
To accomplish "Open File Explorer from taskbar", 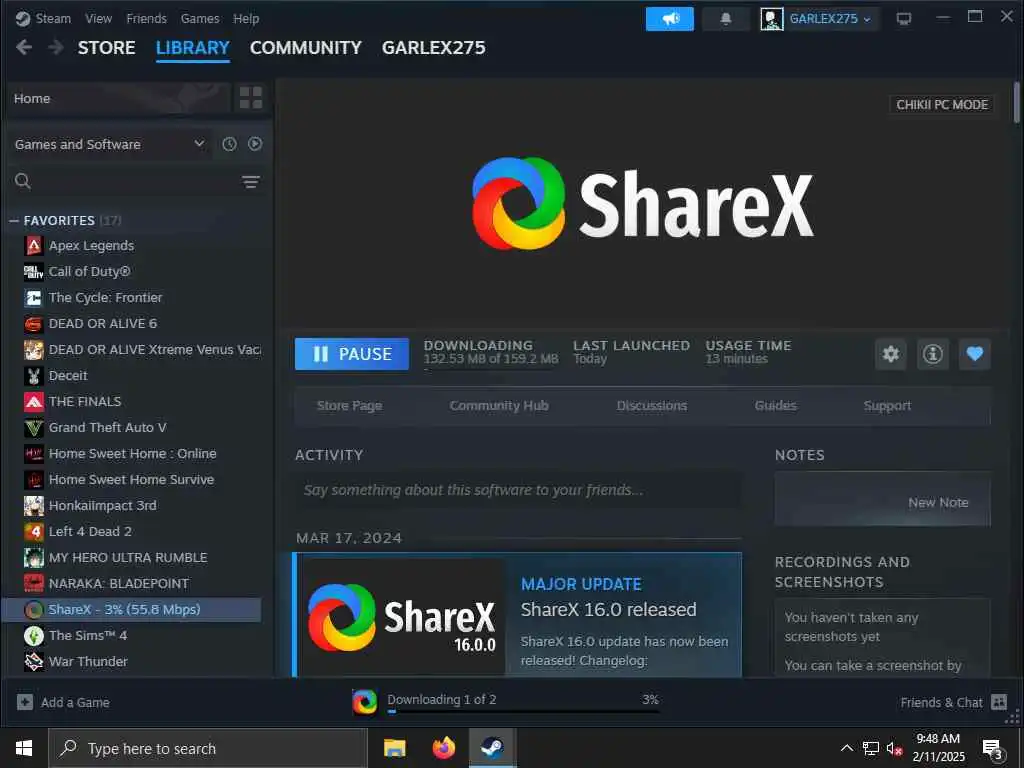I will (x=394, y=748).
